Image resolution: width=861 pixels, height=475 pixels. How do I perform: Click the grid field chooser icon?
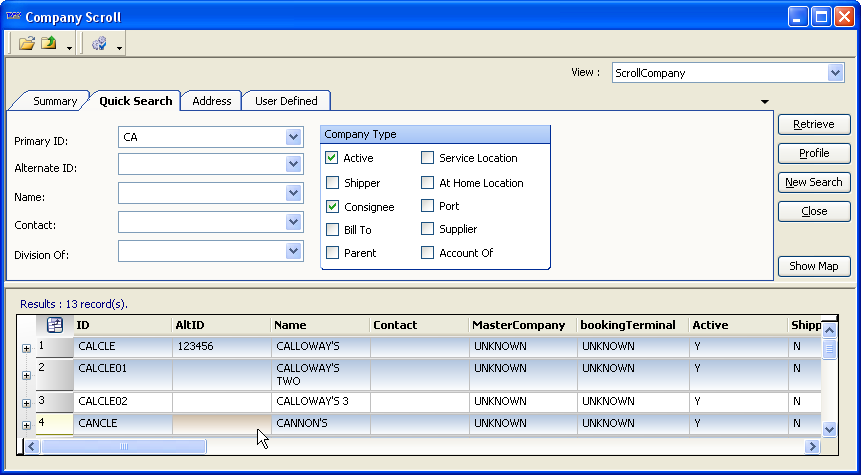click(x=55, y=325)
